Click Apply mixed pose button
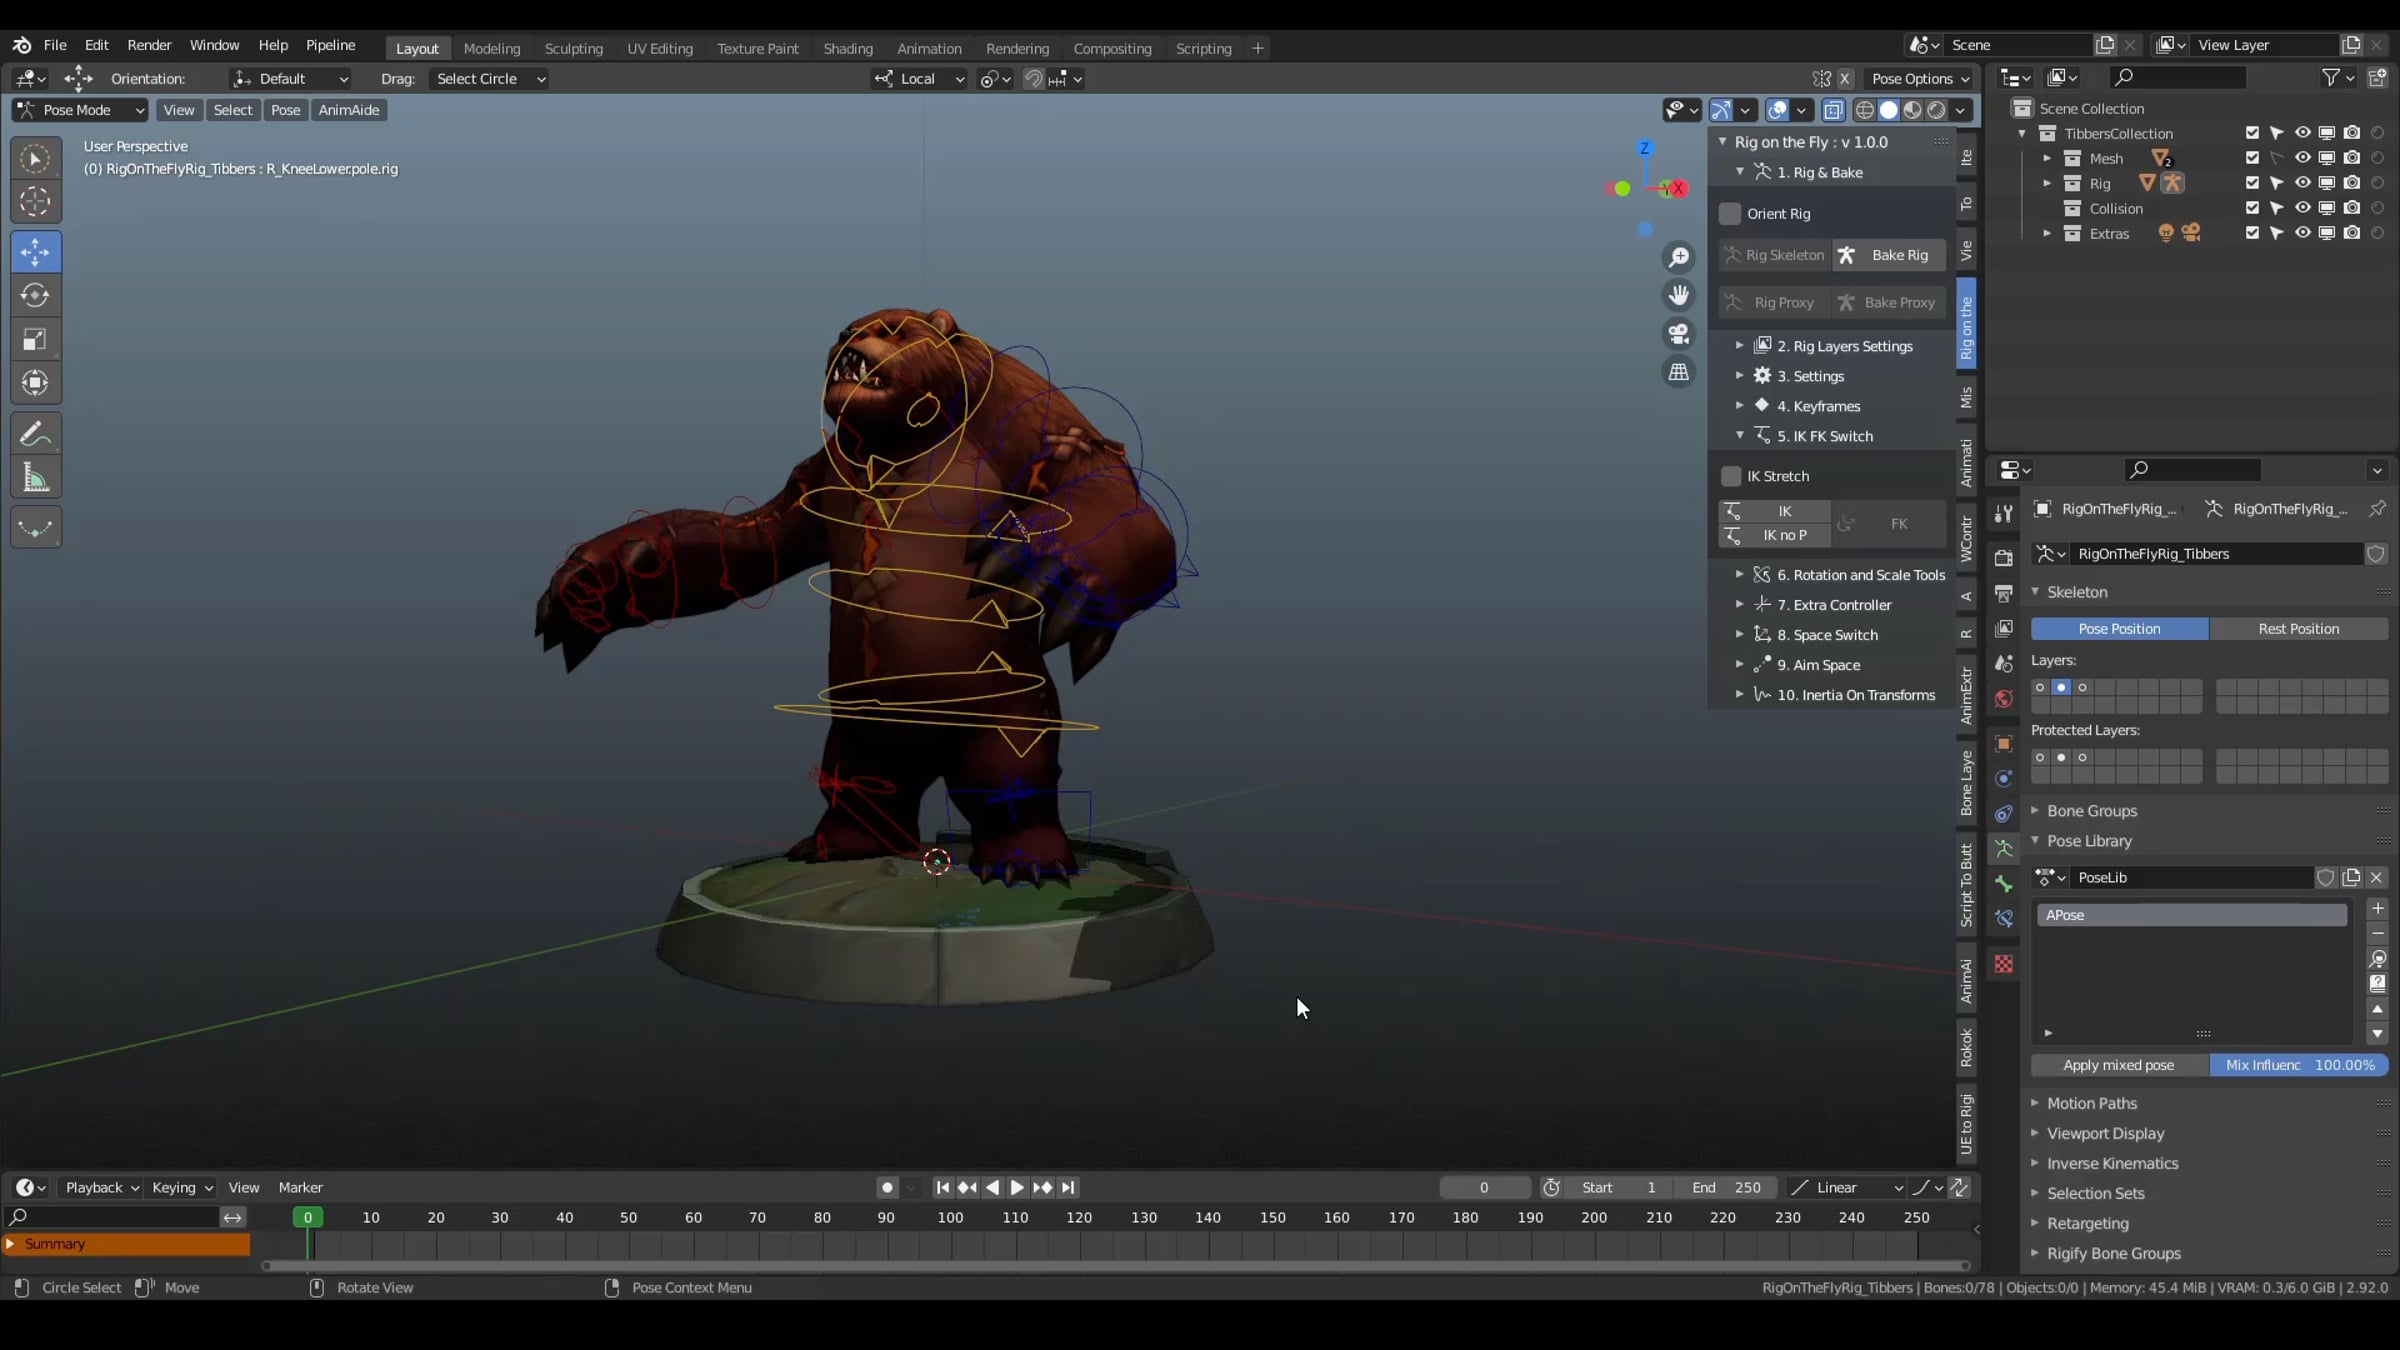 [2119, 1065]
